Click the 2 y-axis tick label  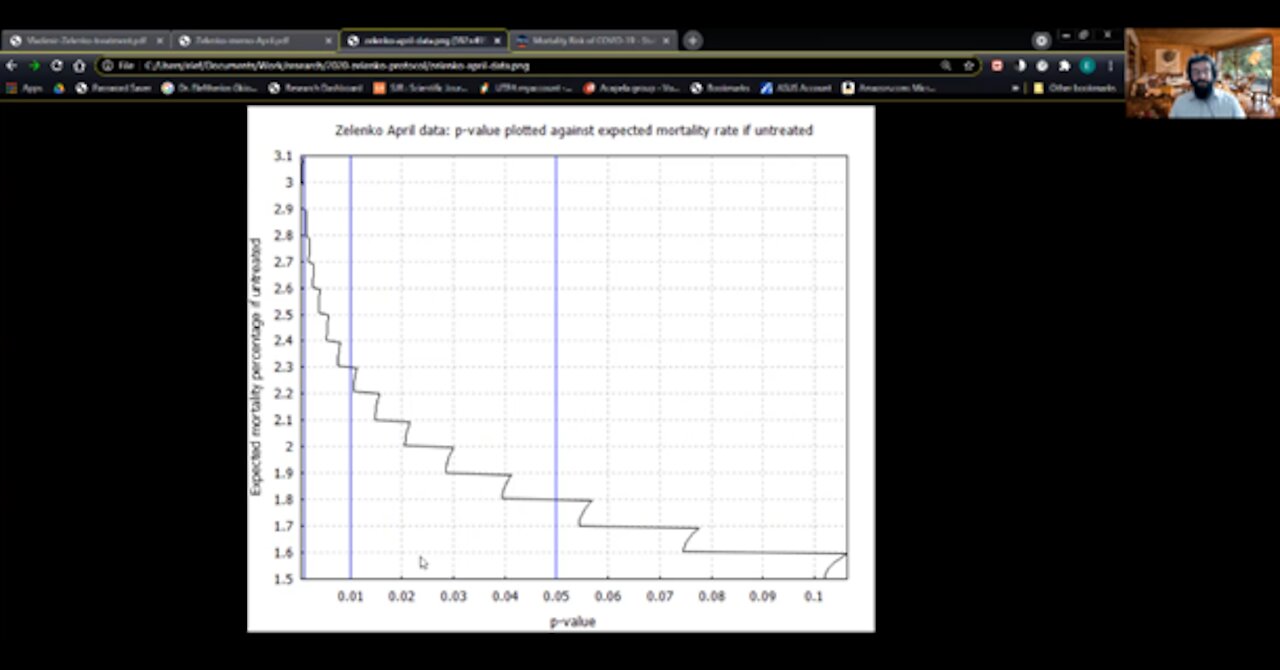coord(289,447)
